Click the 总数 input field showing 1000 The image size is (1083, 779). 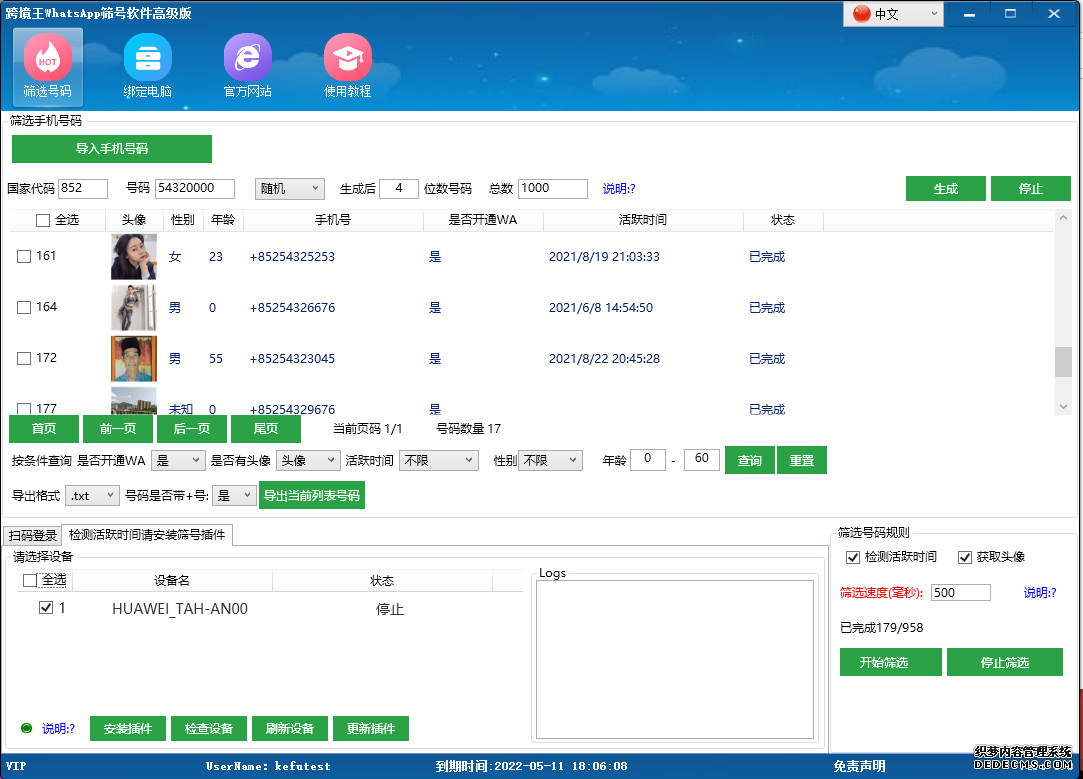553,189
